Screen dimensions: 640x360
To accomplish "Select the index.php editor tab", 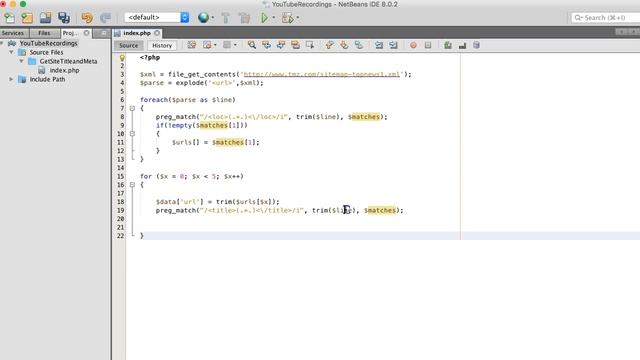I will [x=137, y=33].
